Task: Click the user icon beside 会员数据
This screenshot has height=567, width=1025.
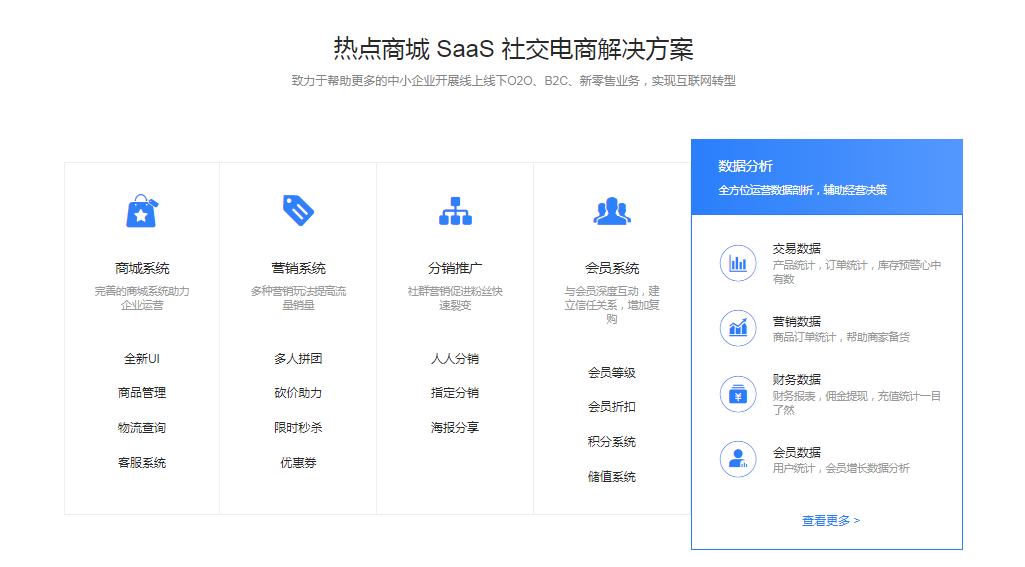Action: pos(738,459)
